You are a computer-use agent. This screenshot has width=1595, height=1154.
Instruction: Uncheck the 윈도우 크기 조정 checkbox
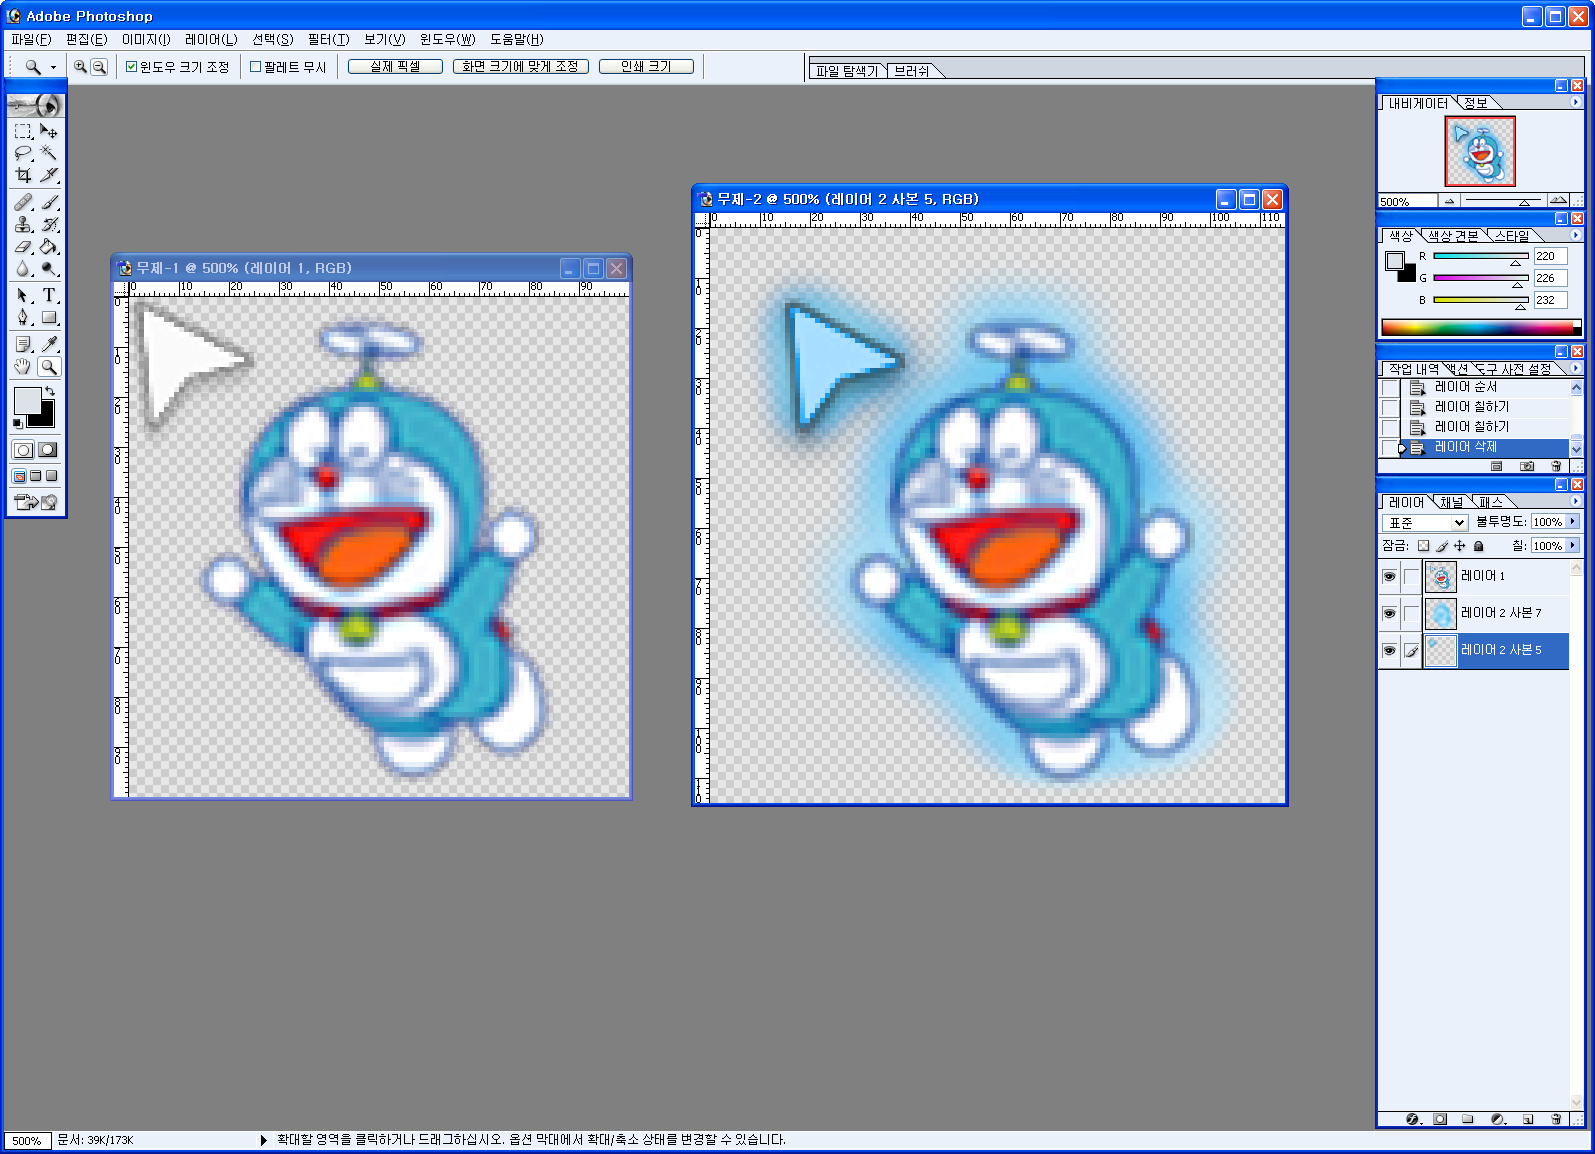[131, 67]
